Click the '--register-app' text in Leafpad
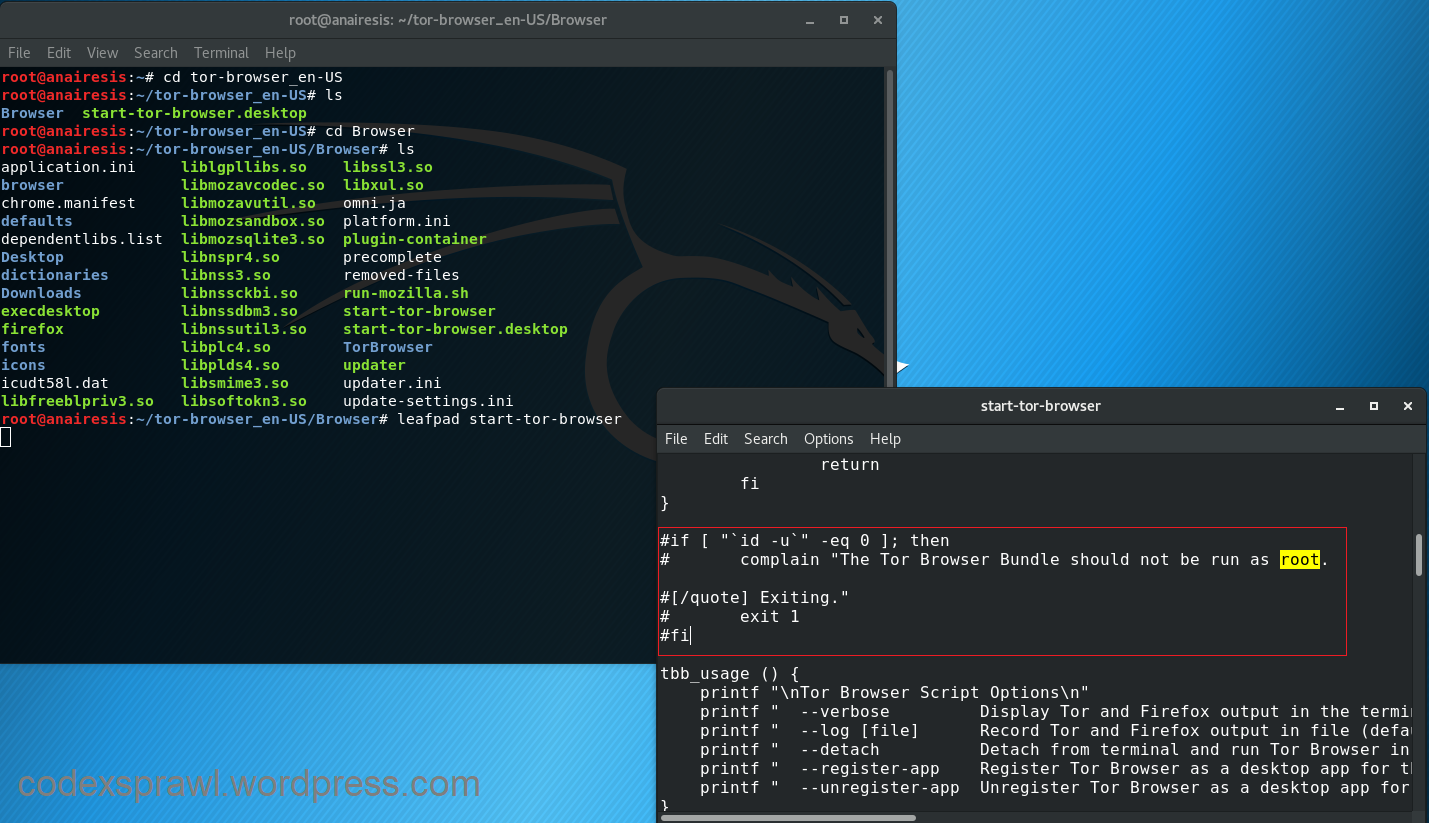This screenshot has height=823, width=1429. click(870, 769)
